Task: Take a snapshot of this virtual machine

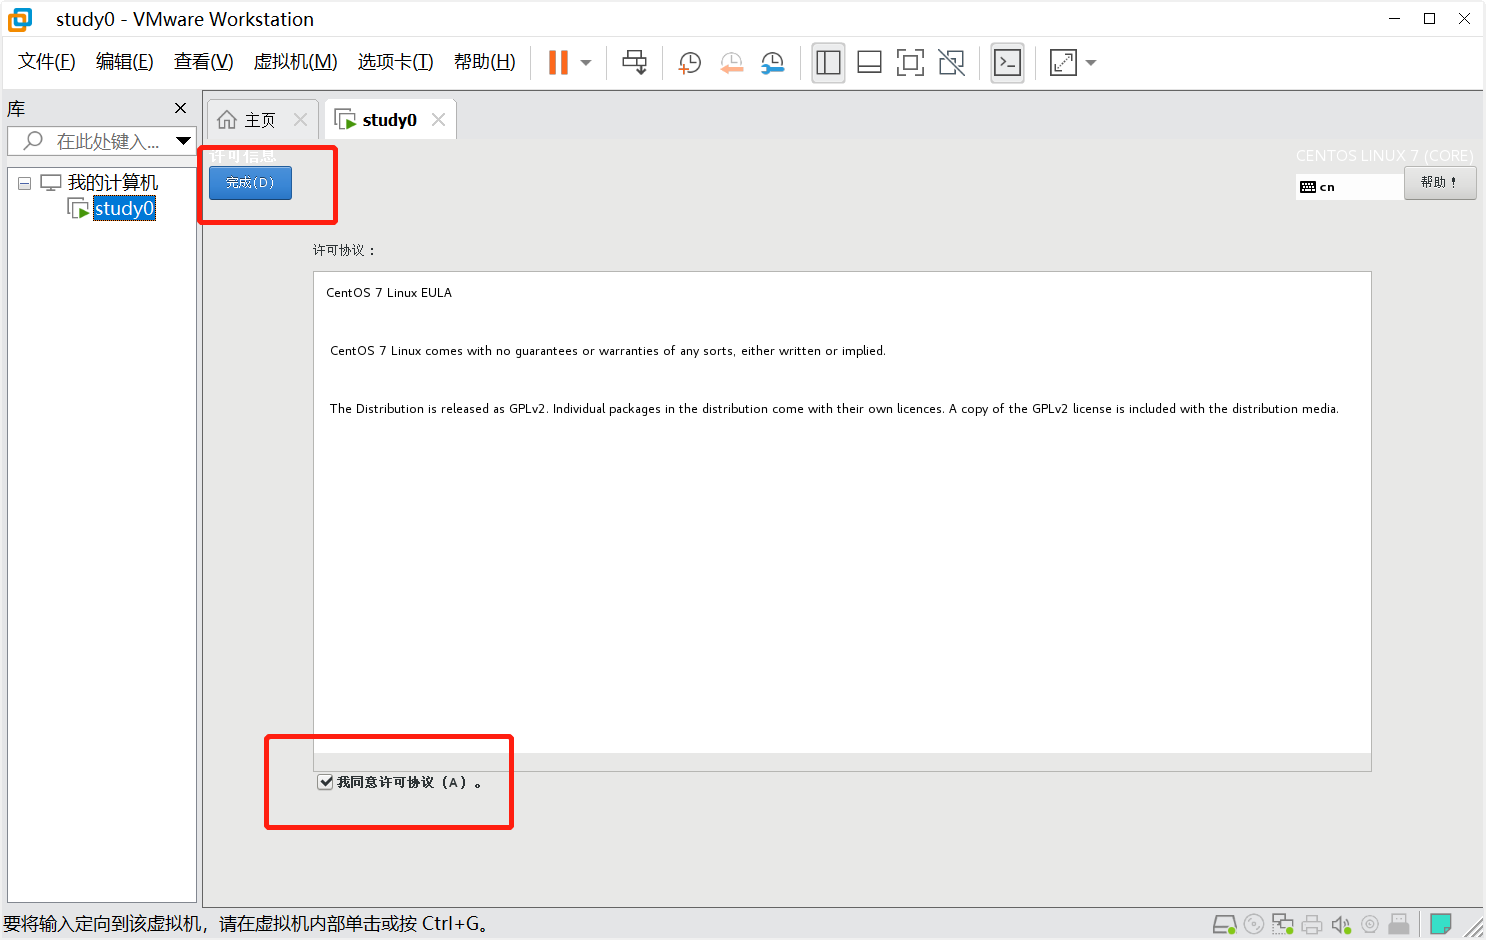Action: [x=690, y=63]
